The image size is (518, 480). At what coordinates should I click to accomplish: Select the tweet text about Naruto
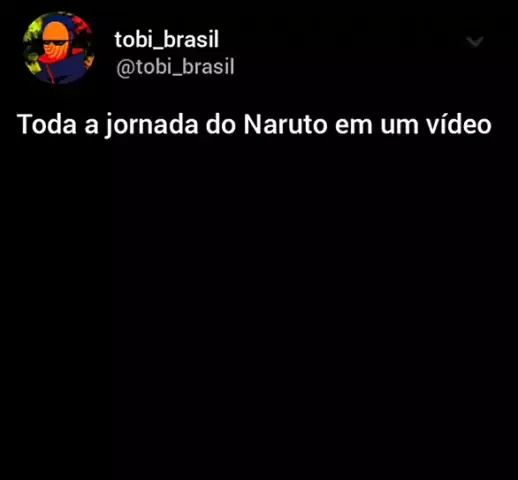point(254,125)
